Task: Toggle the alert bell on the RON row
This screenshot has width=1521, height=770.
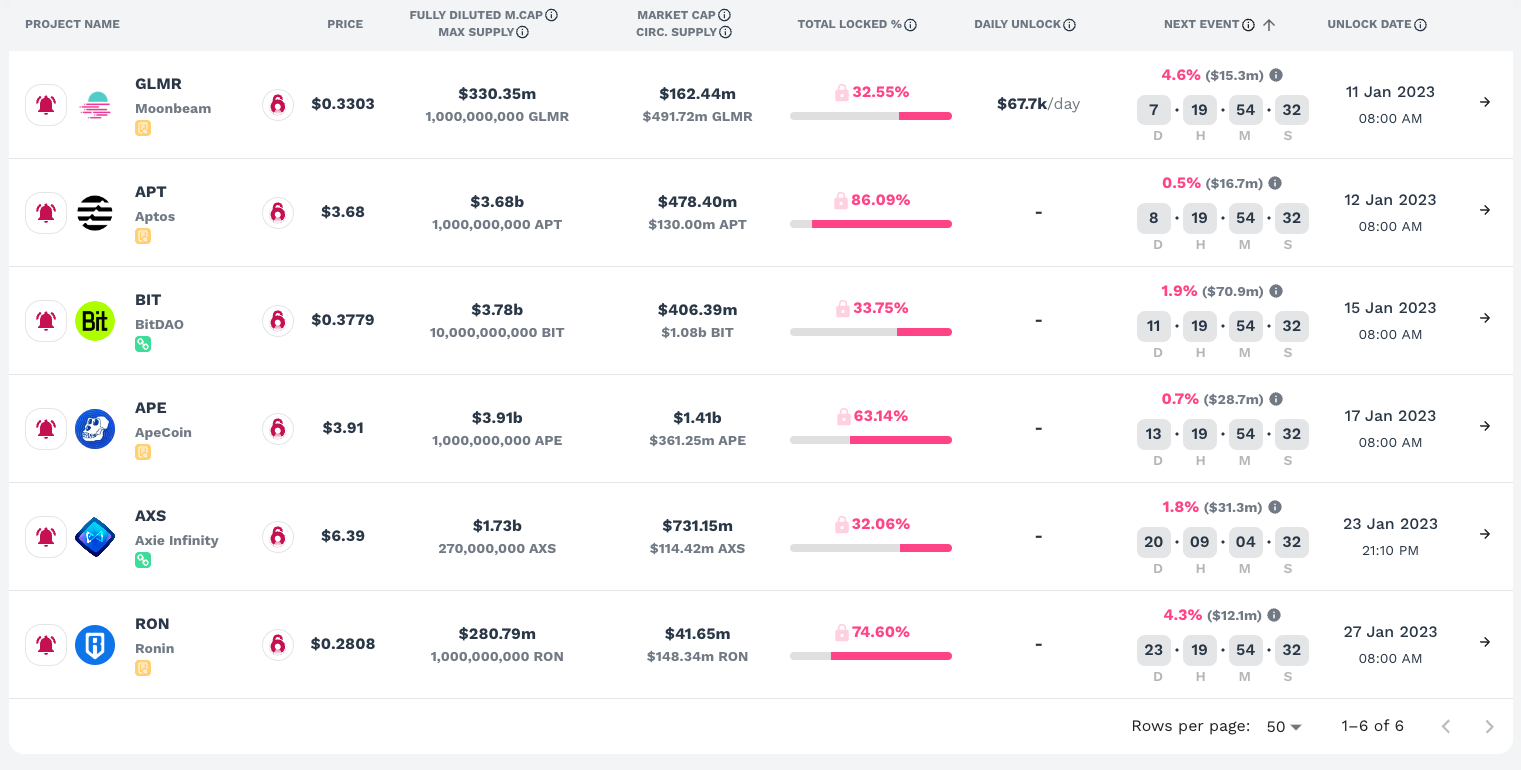Action: (45, 644)
